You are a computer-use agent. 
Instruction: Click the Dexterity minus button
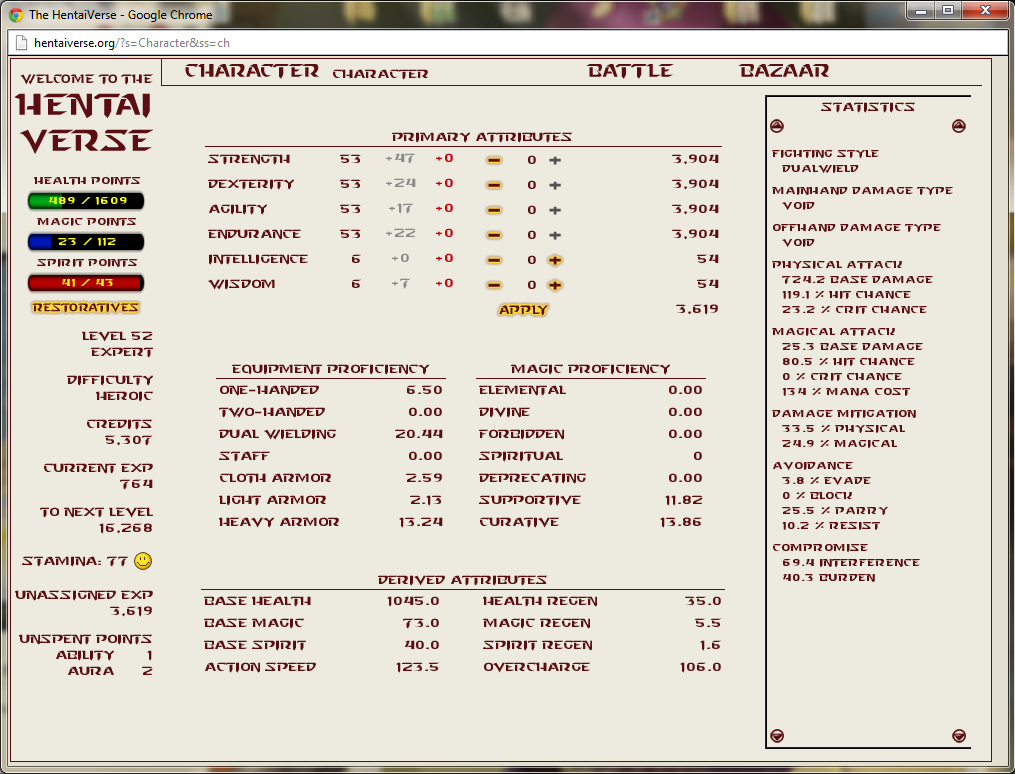[x=494, y=185]
